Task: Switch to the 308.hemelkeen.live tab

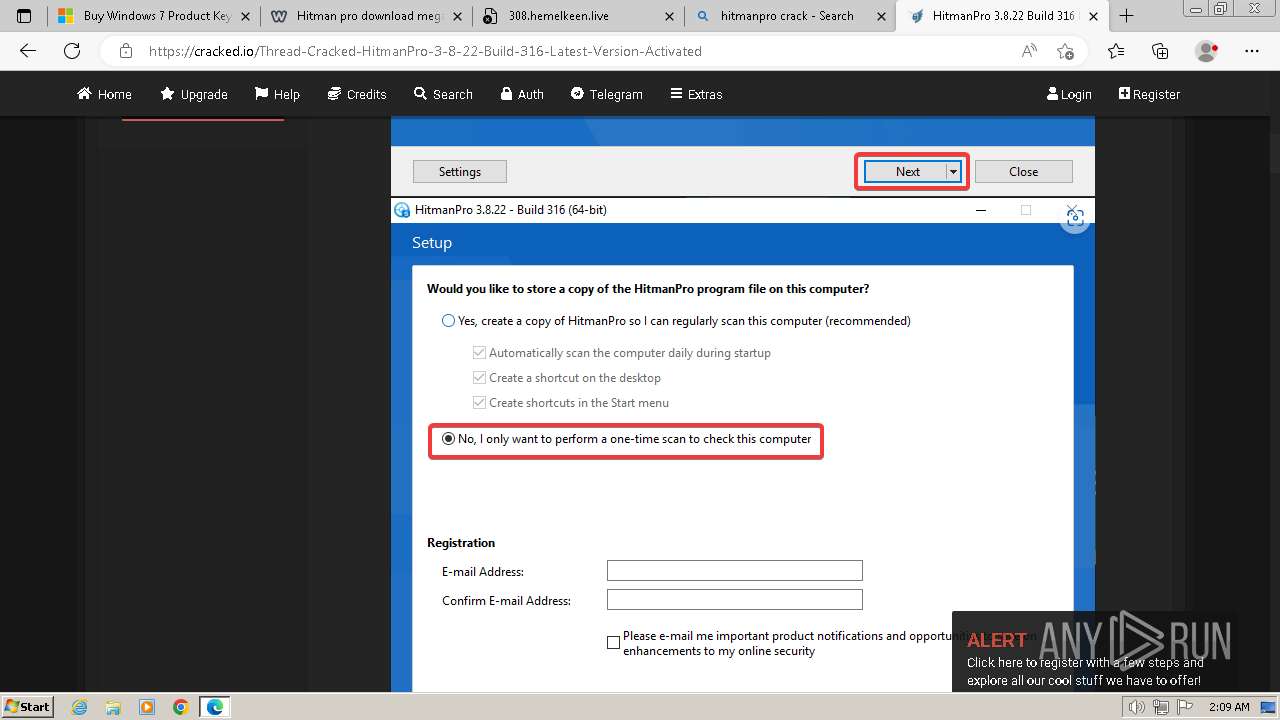Action: 578,16
